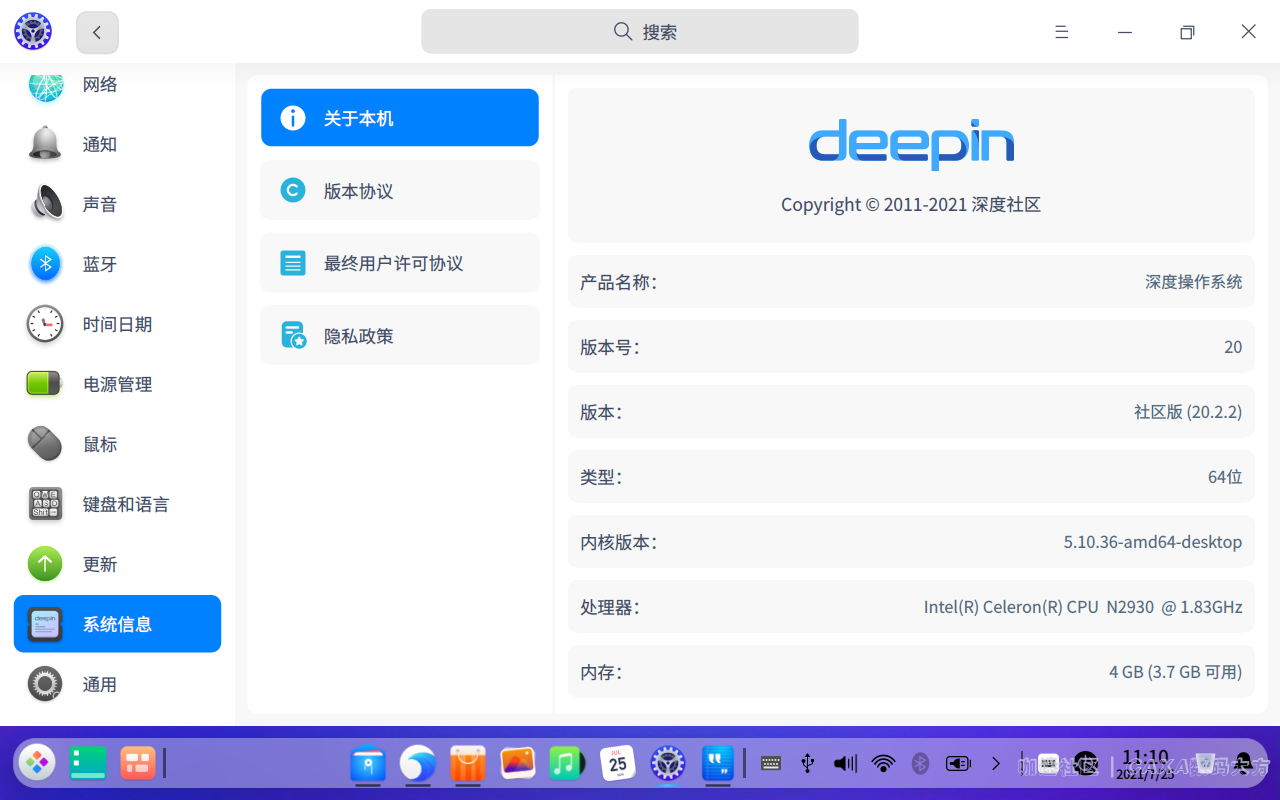Screen dimensions: 1280x800
Task: Expand the tray with the arrow icon
Action: (x=996, y=764)
